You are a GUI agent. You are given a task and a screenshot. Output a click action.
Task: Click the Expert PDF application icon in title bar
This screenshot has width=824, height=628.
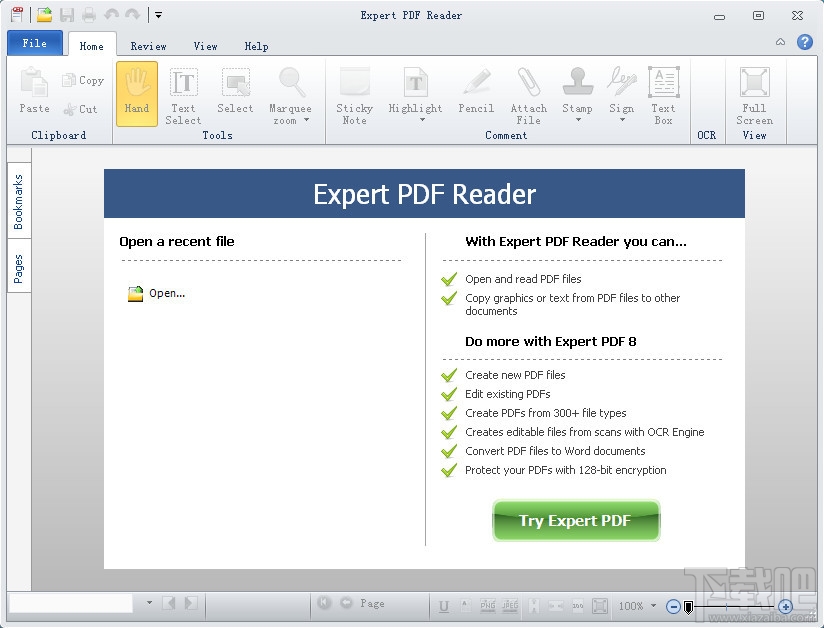pyautogui.click(x=17, y=15)
